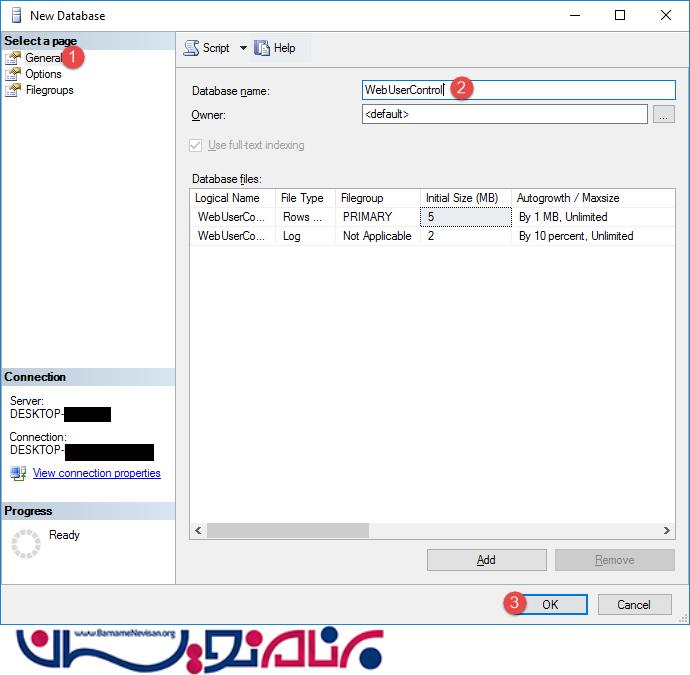The image size is (690, 675).
Task: Close the New Database dialog
Action: 666,15
